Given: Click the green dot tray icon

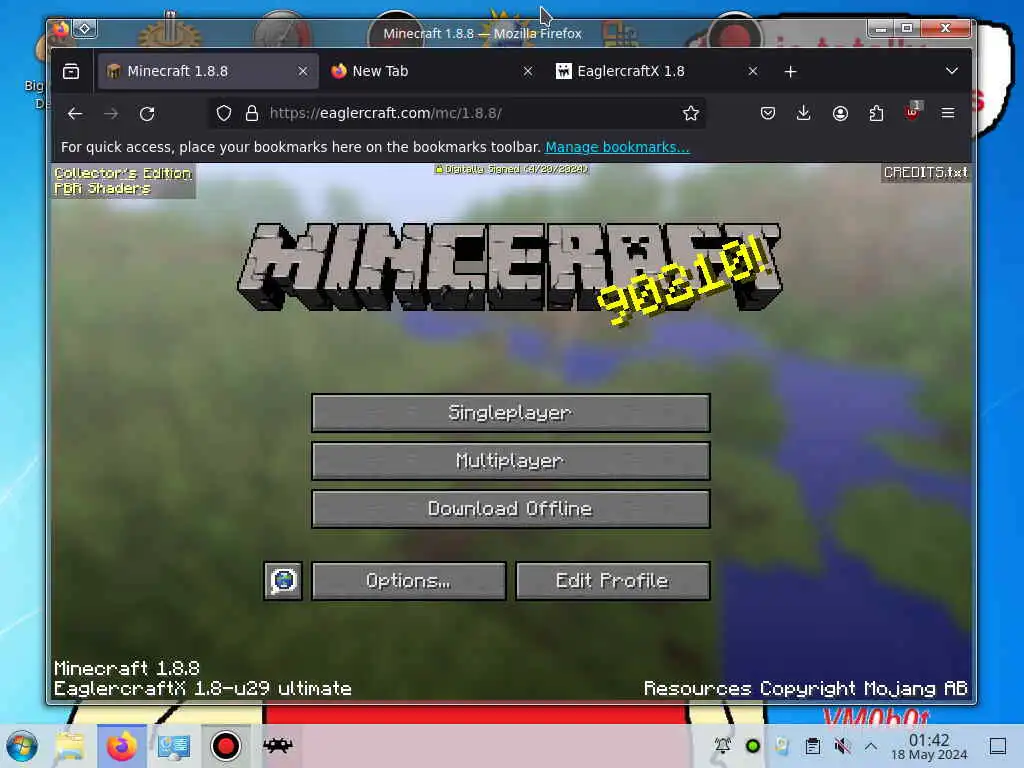Looking at the screenshot, I should tap(753, 746).
